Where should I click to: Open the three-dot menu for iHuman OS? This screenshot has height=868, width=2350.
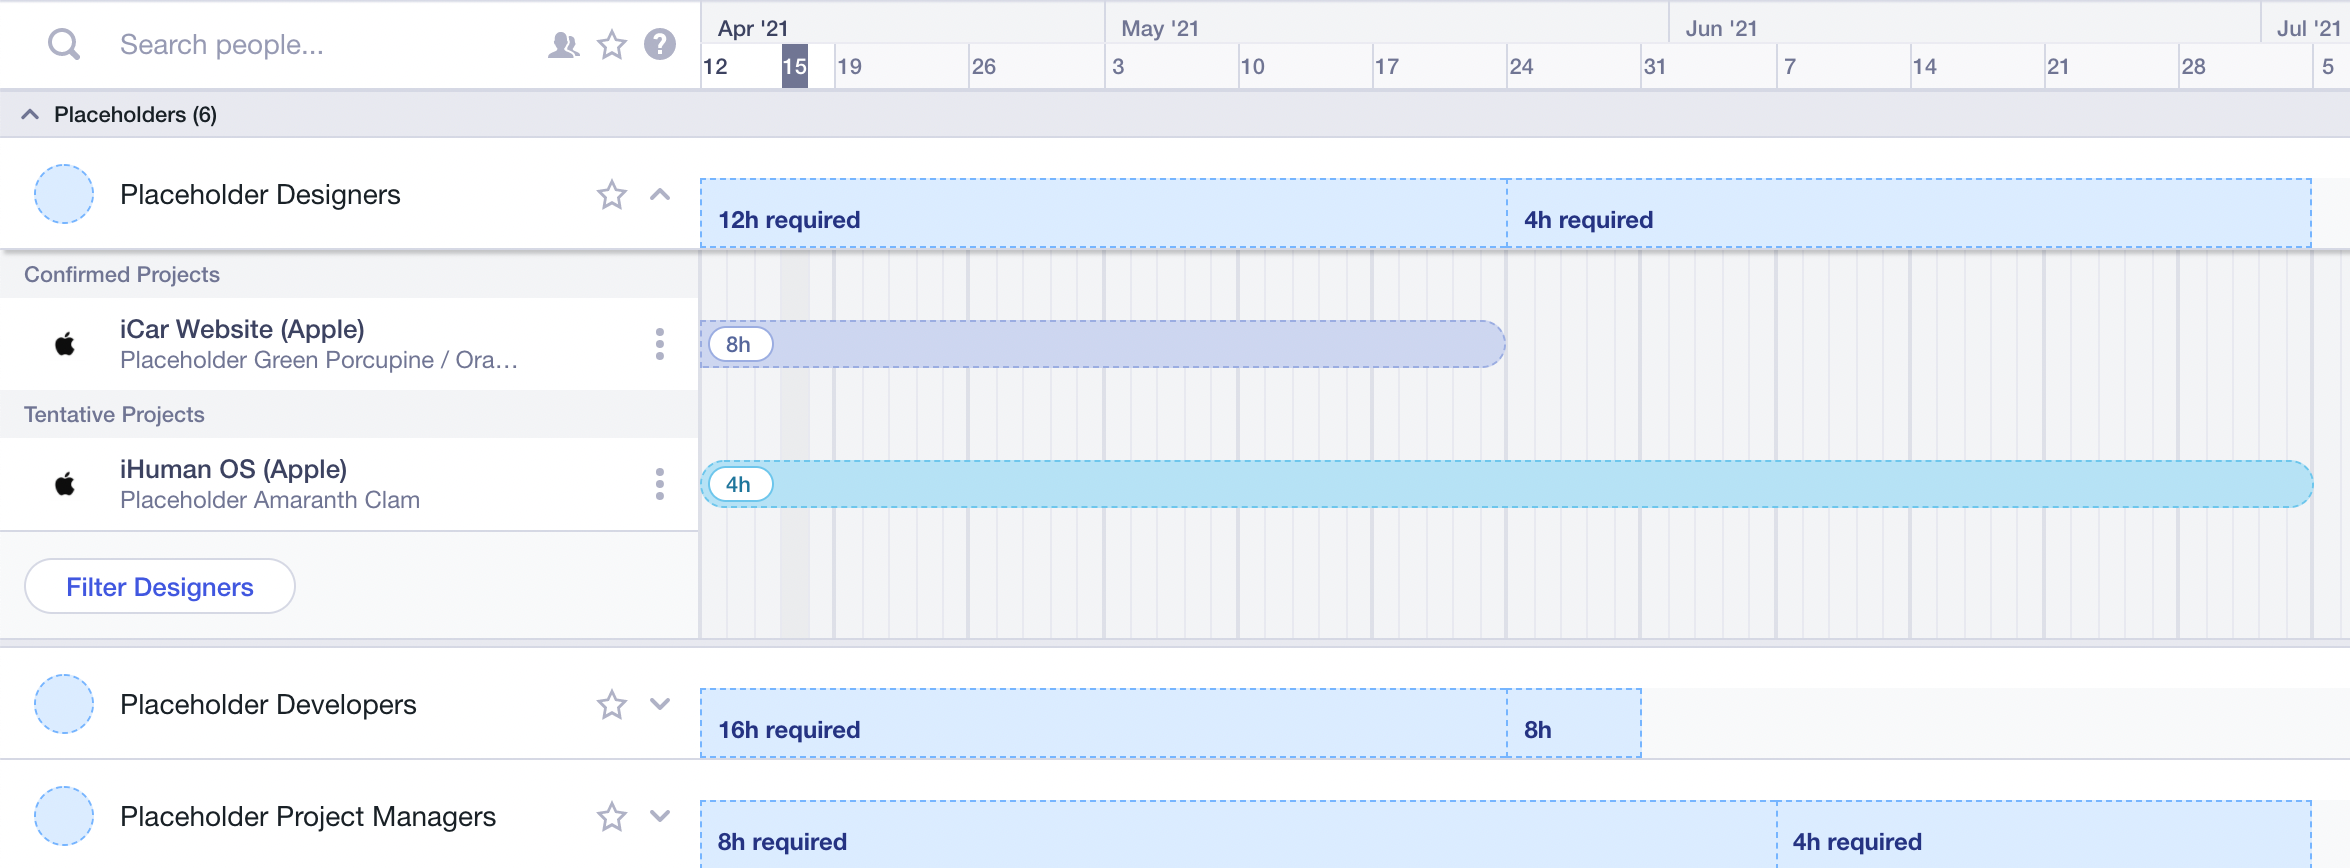pos(660,483)
